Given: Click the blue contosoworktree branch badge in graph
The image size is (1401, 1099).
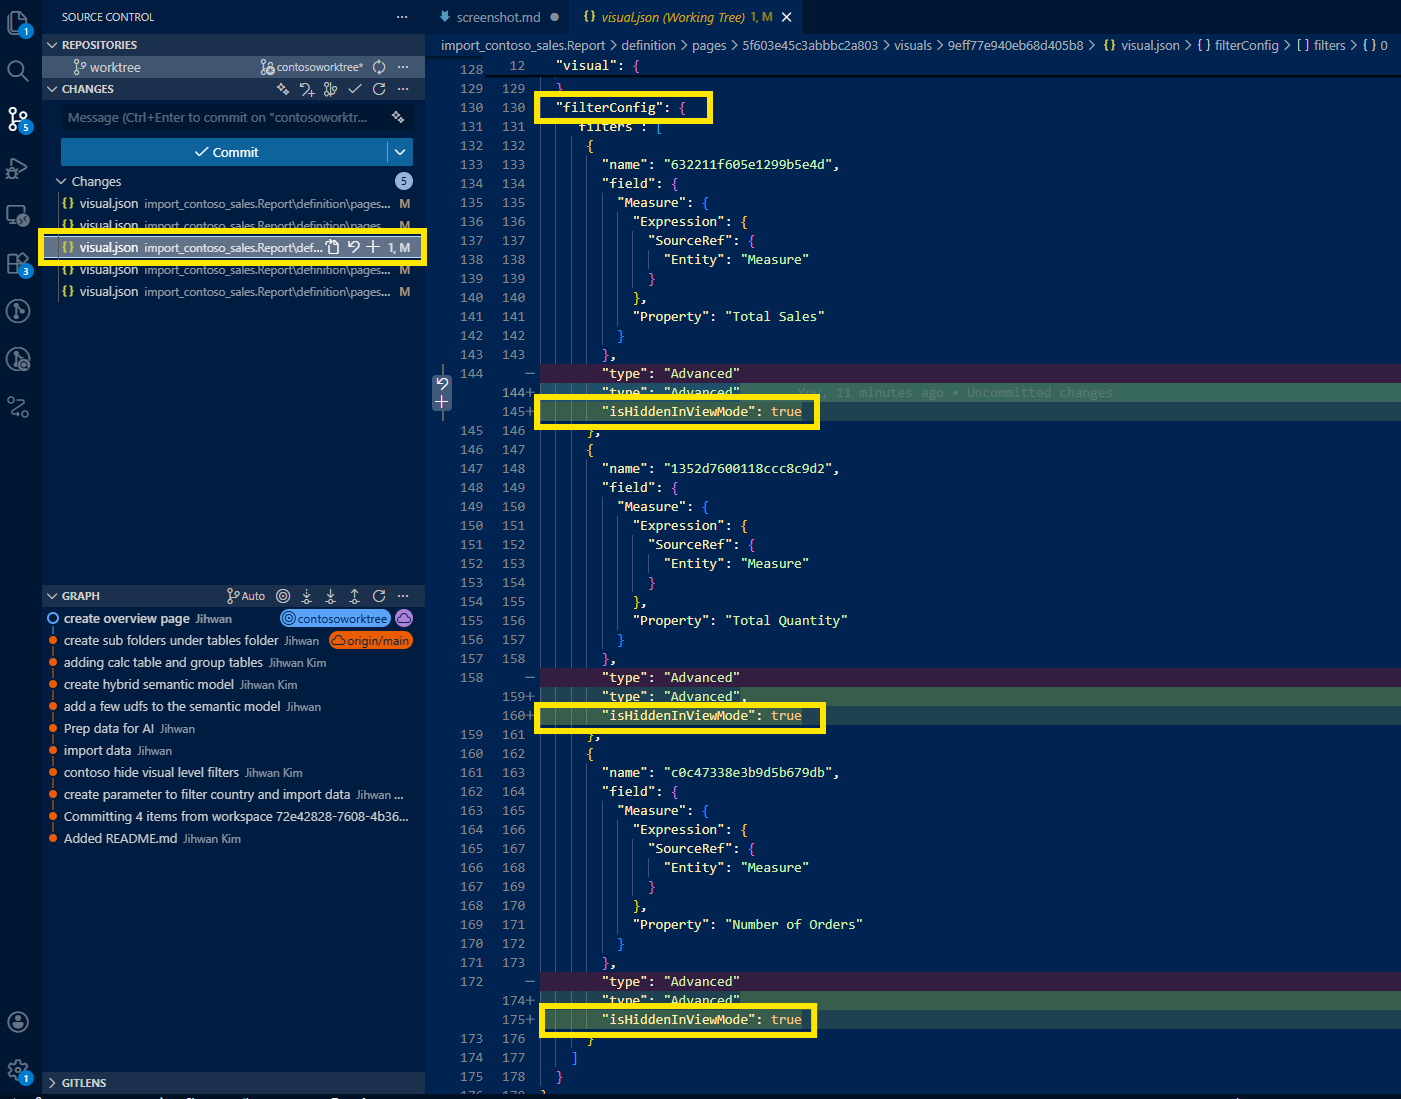Looking at the screenshot, I should pos(335,618).
